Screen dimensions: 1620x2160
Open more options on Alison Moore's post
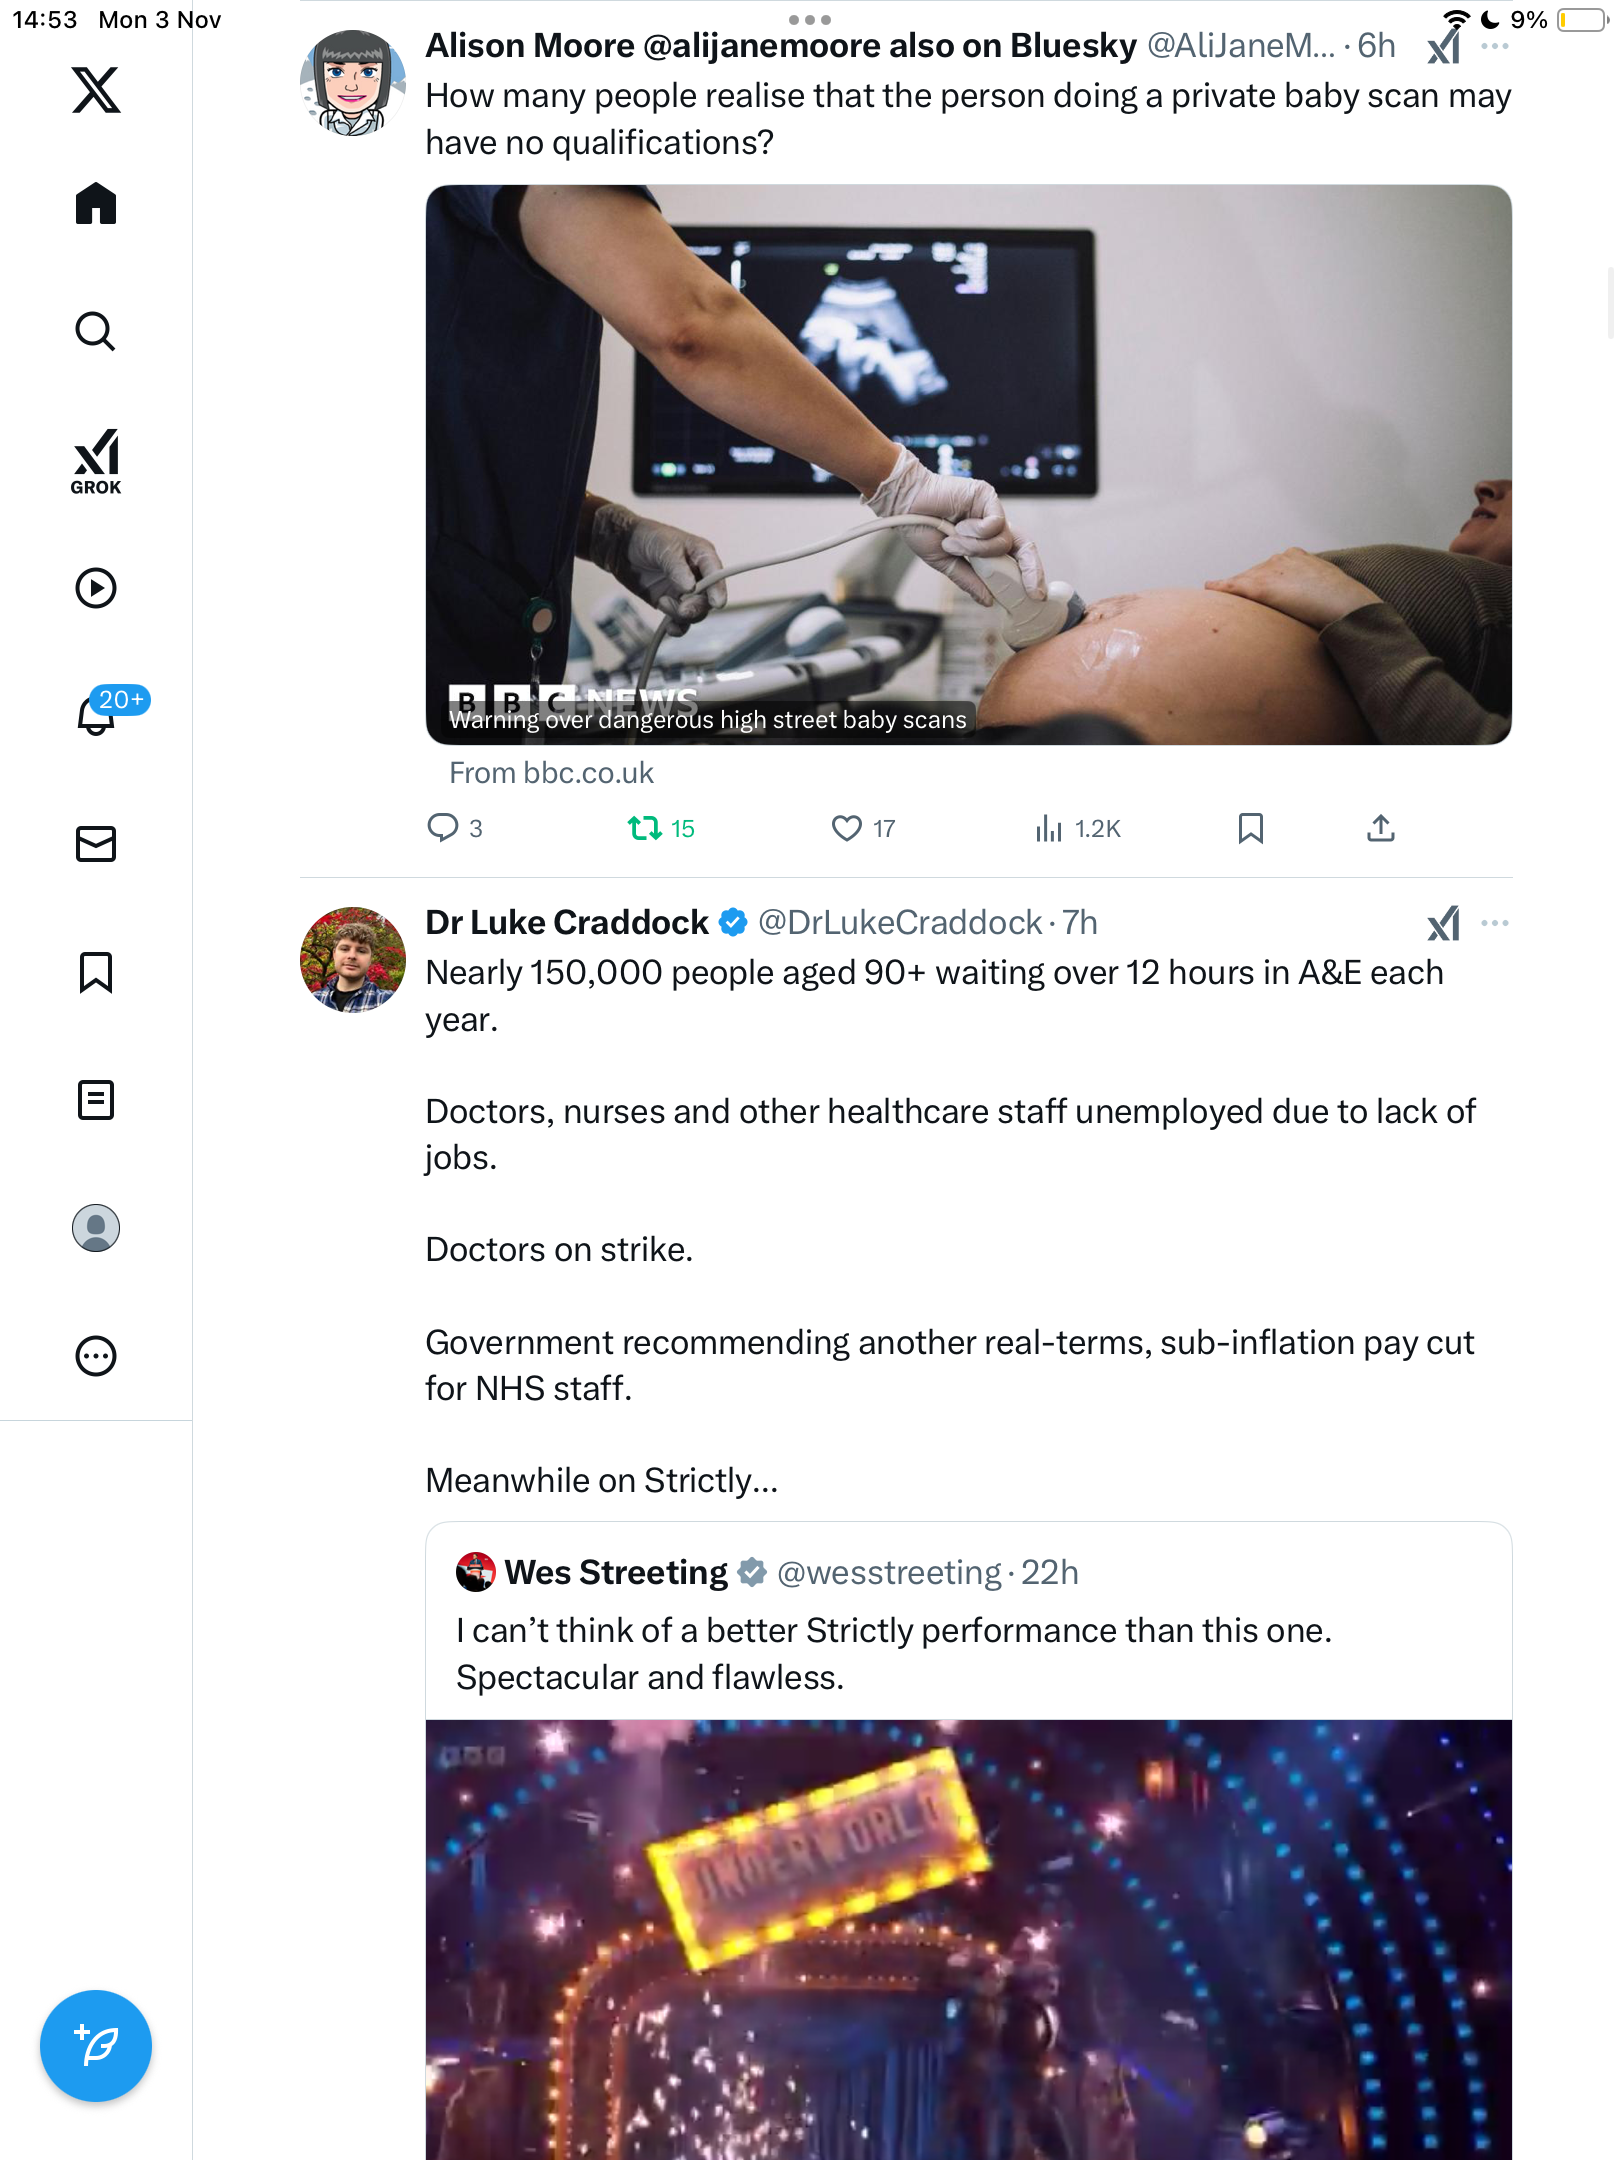click(1495, 46)
